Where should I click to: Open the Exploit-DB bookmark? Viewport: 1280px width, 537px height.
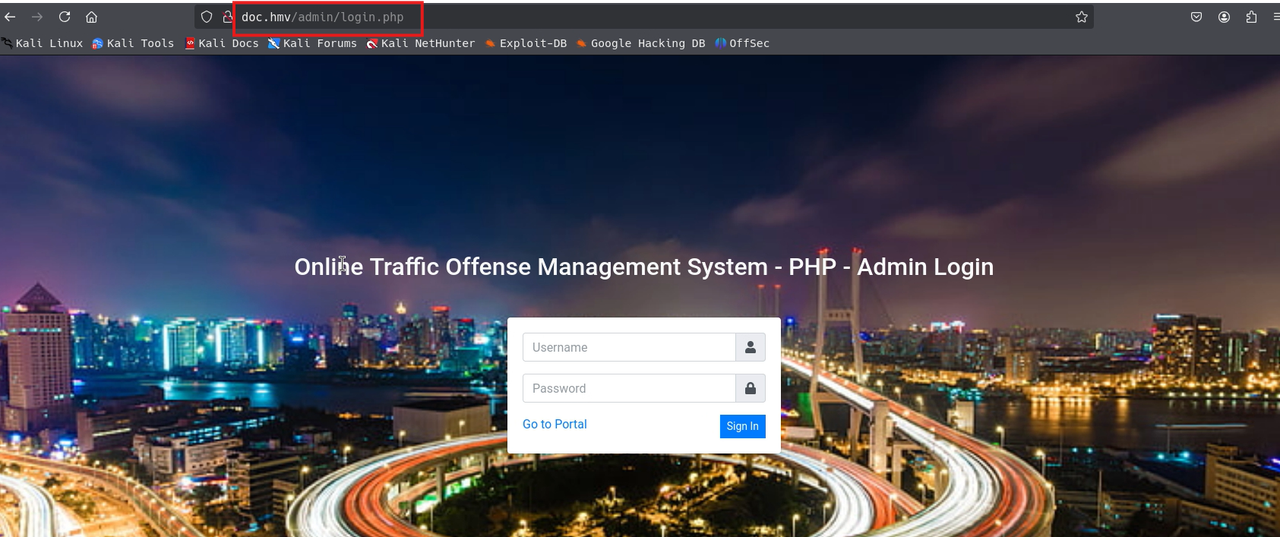pos(526,43)
